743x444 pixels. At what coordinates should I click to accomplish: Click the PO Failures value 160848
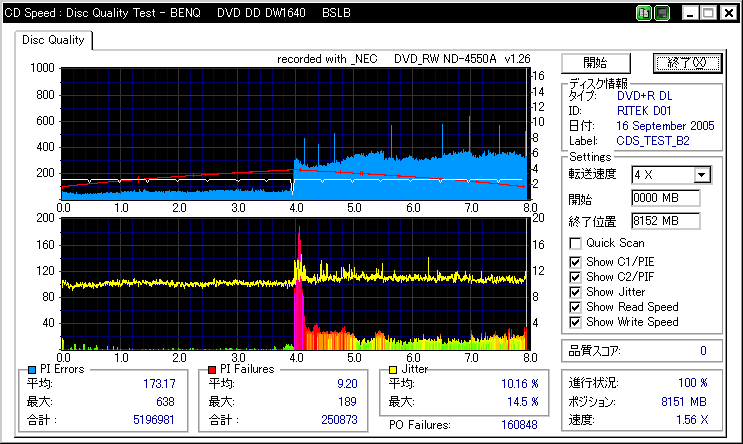(519, 425)
